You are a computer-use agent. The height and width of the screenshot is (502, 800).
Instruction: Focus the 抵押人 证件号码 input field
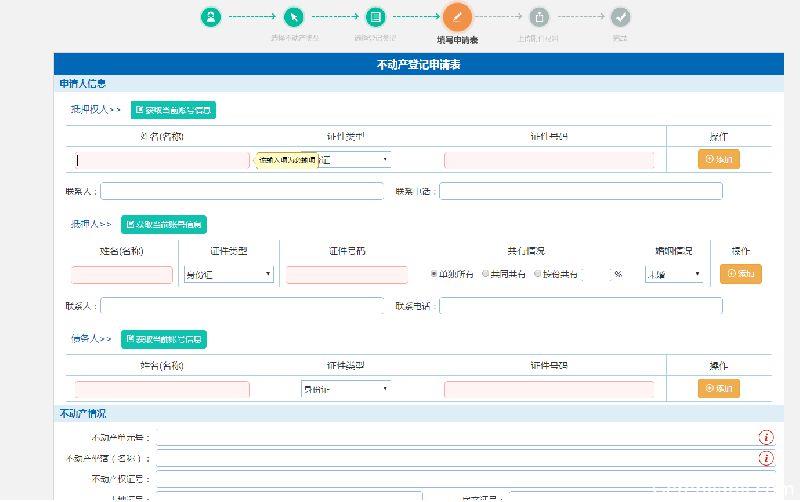pos(347,274)
